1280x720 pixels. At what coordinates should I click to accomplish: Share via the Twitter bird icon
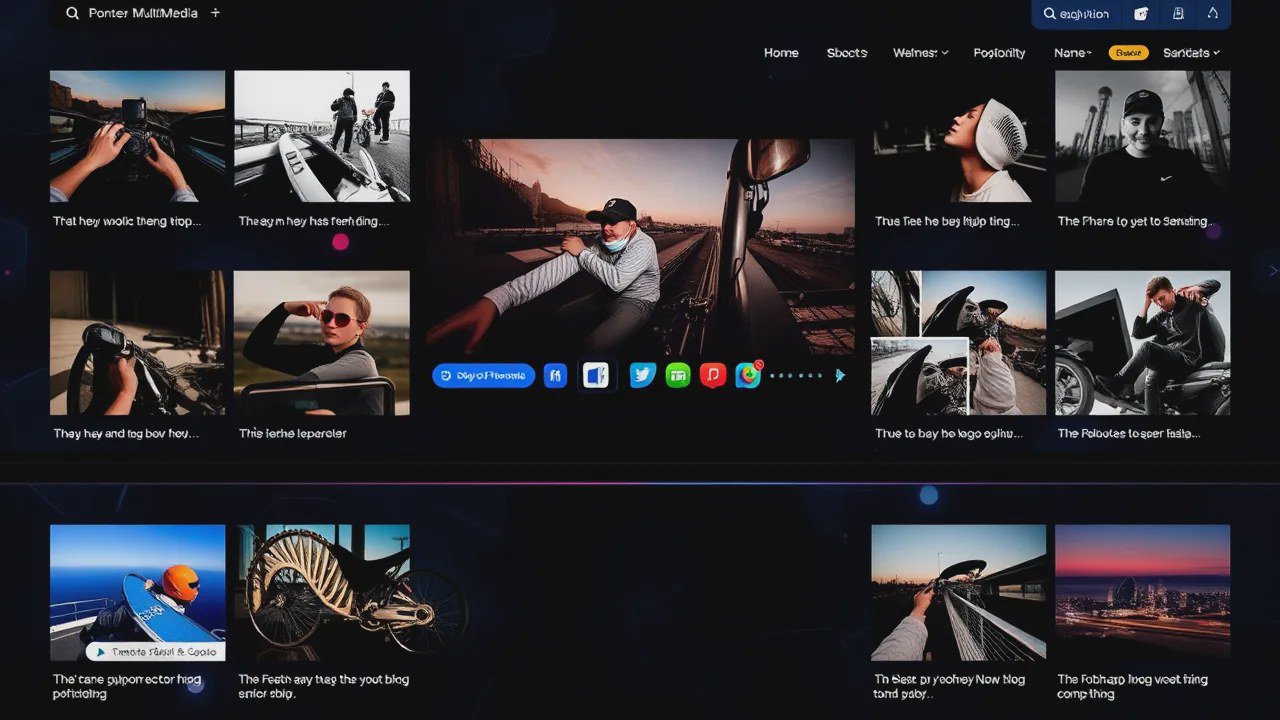tap(643, 375)
